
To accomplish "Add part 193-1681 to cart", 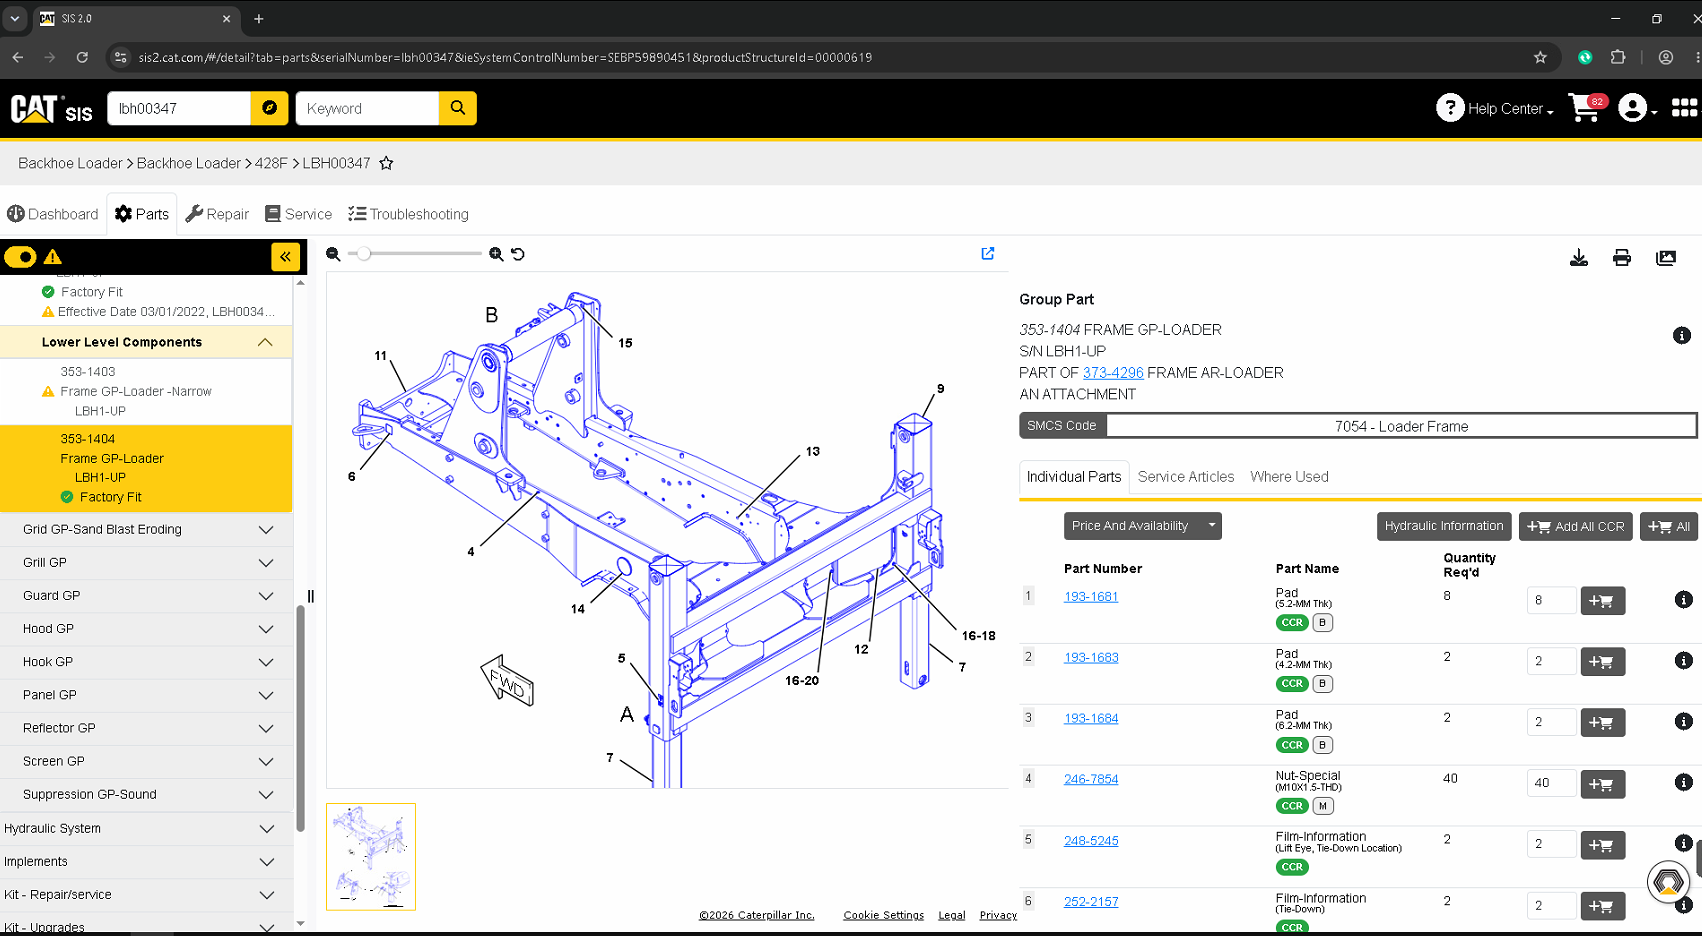I will [1602, 601].
